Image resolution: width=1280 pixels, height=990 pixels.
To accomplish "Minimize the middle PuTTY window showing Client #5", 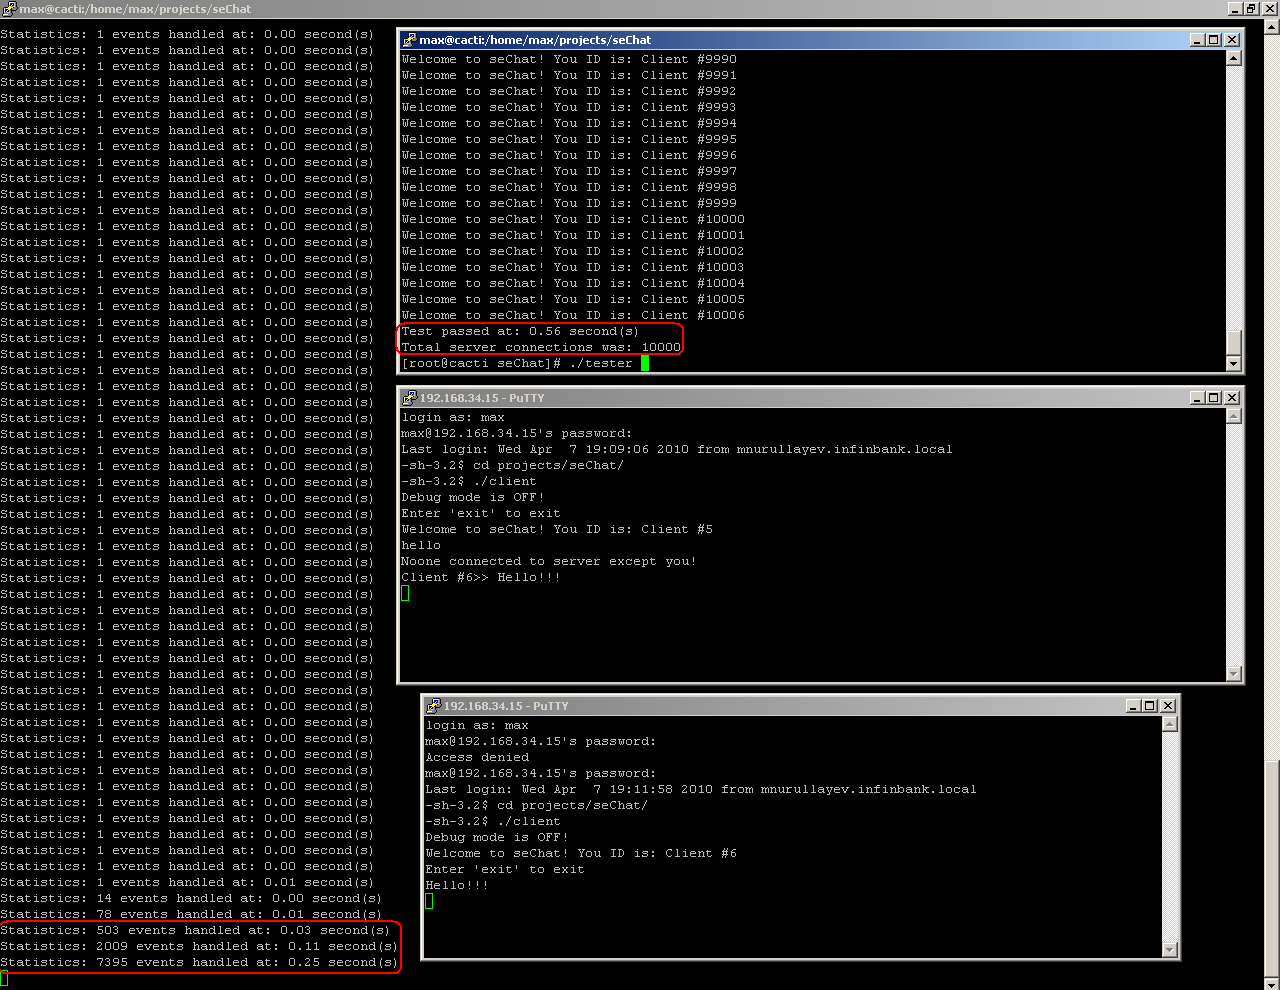I will 1198,398.
